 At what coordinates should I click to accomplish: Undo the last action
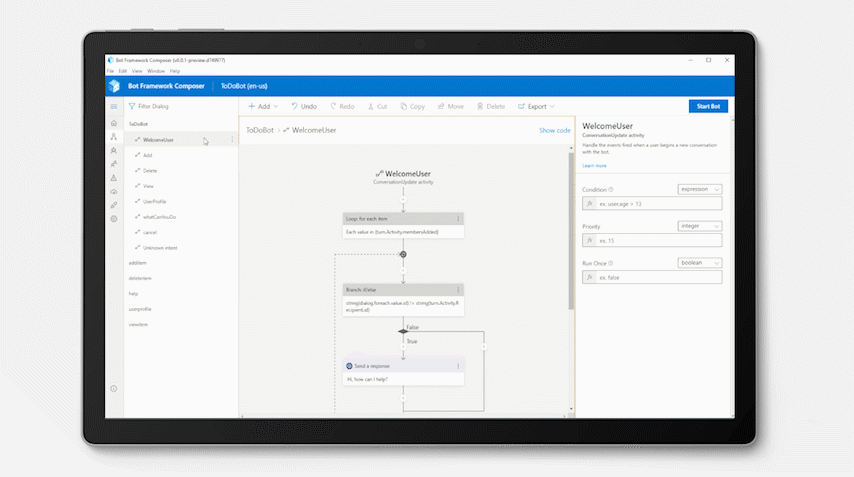pyautogui.click(x=304, y=106)
